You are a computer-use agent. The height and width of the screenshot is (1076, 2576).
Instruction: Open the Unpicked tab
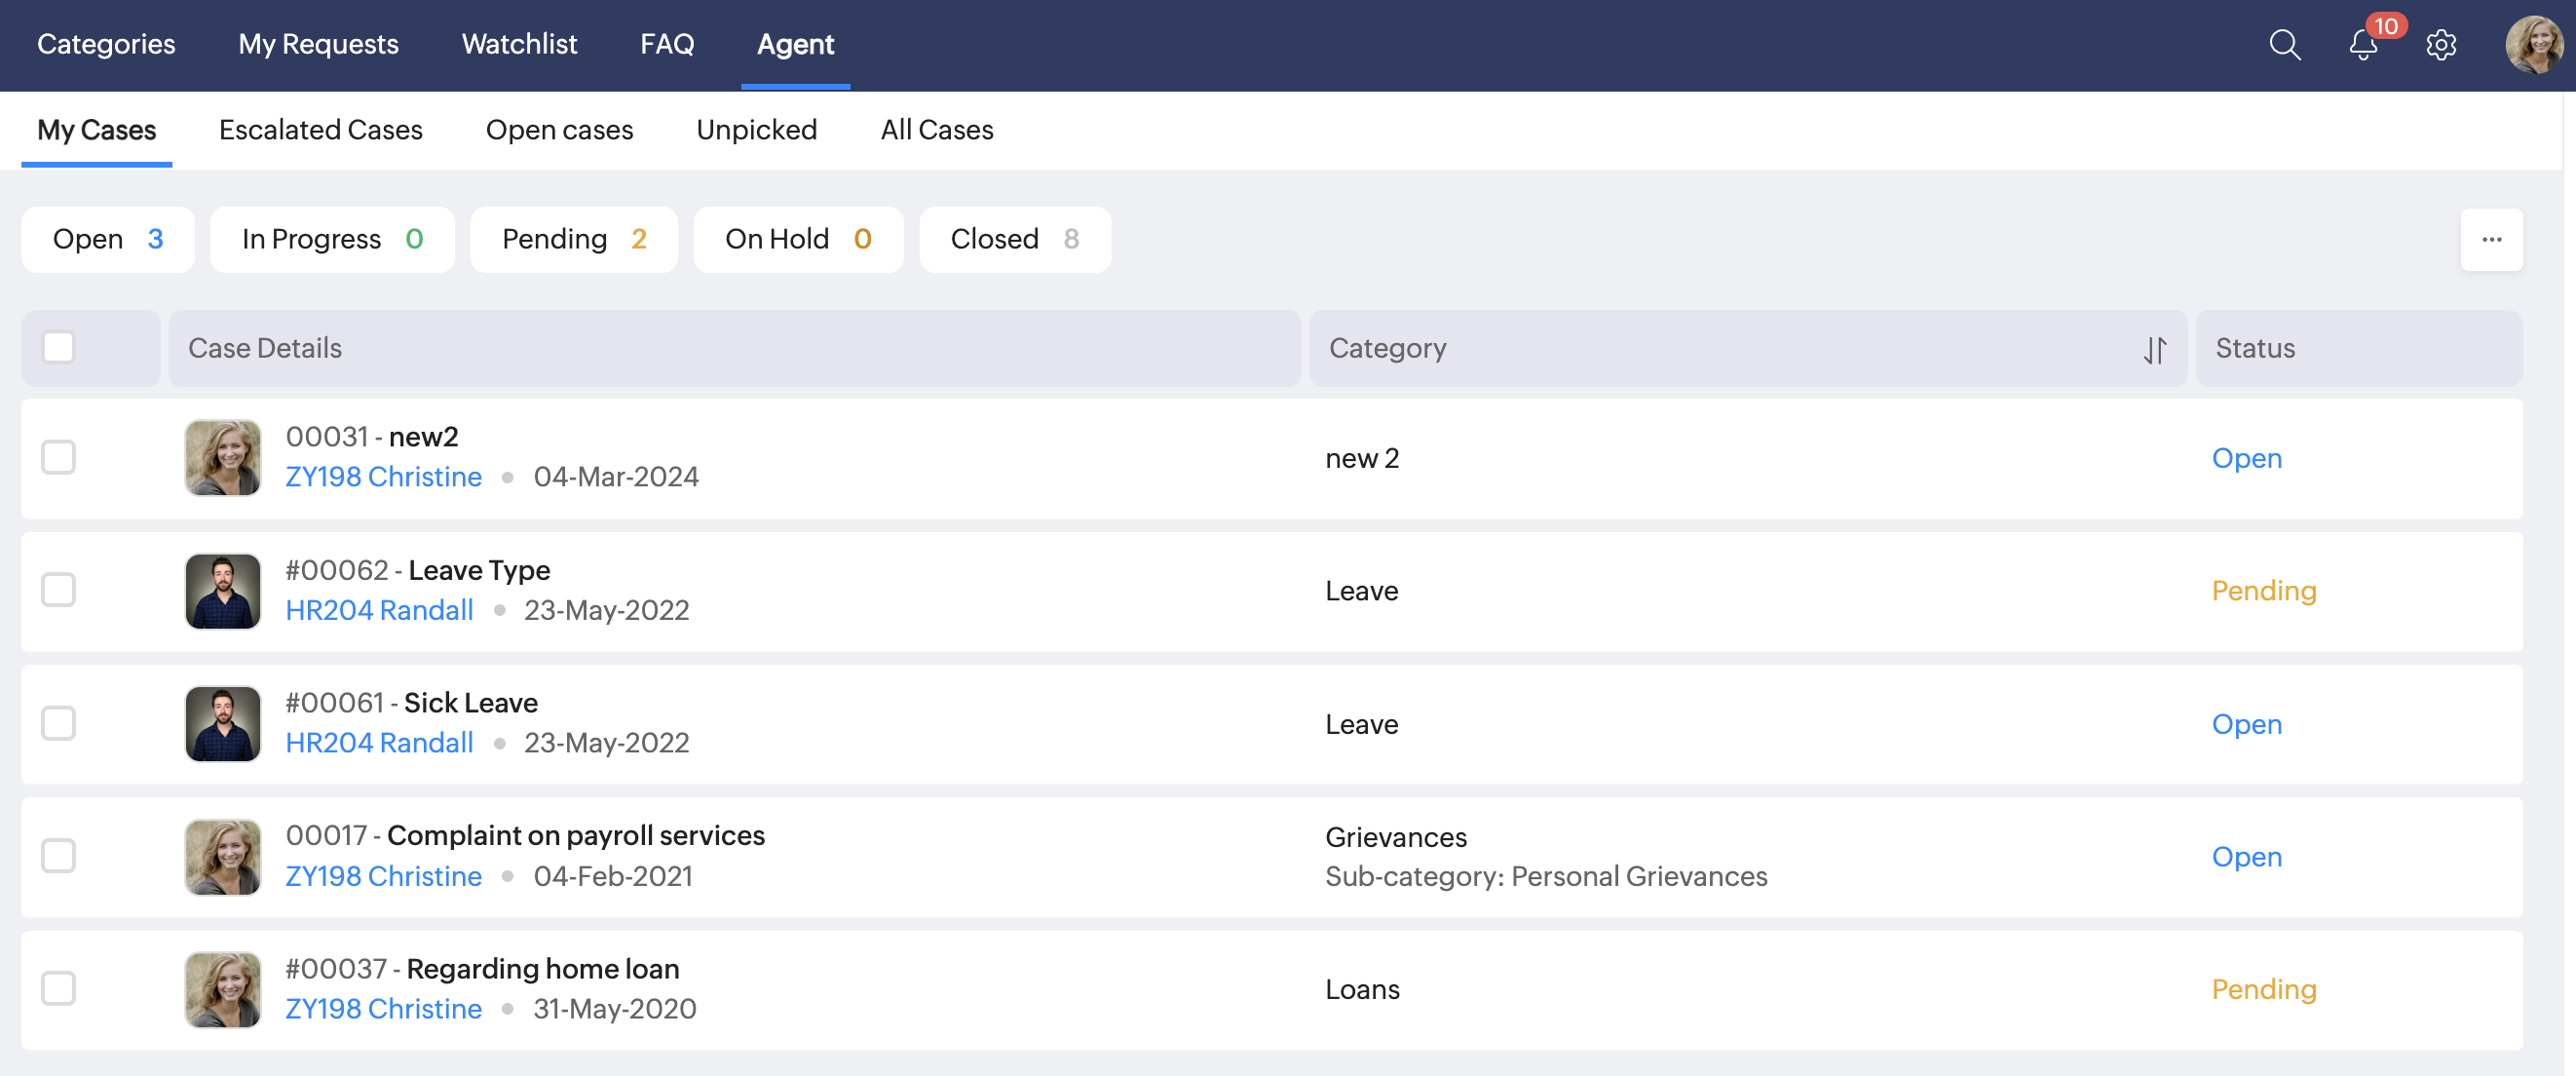point(756,130)
